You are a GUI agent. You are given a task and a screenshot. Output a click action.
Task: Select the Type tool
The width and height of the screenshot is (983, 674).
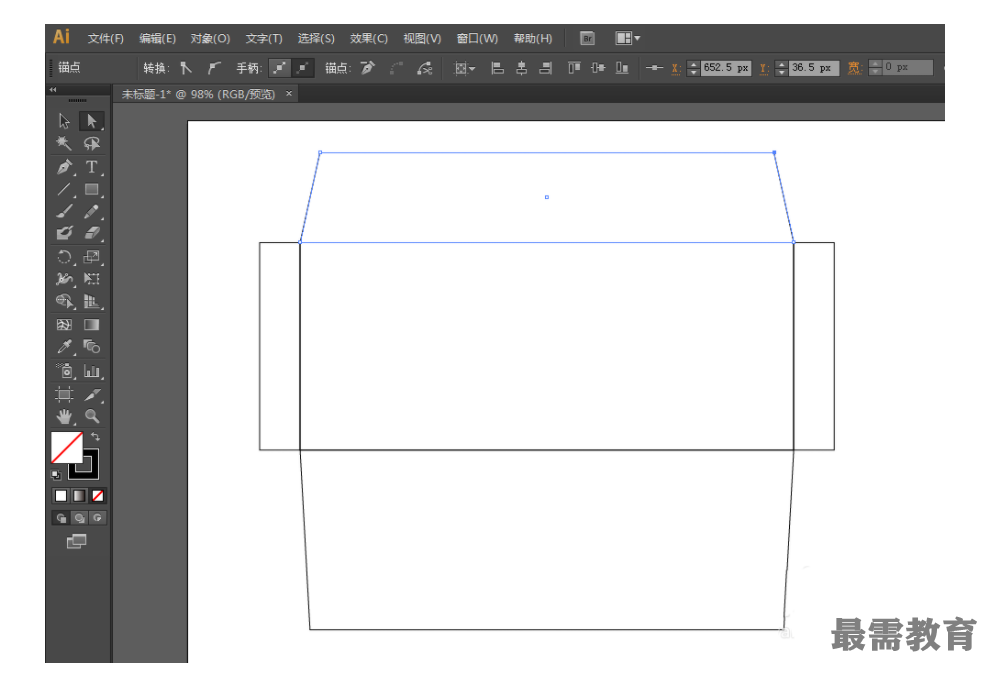[x=92, y=167]
